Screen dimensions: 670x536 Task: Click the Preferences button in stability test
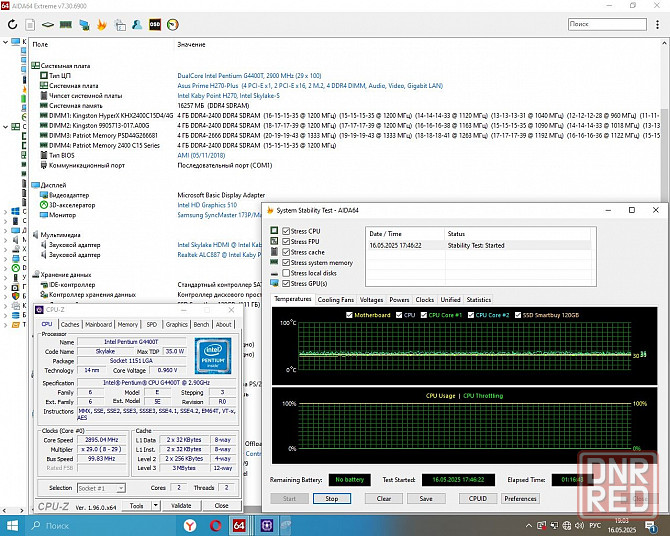[520, 498]
